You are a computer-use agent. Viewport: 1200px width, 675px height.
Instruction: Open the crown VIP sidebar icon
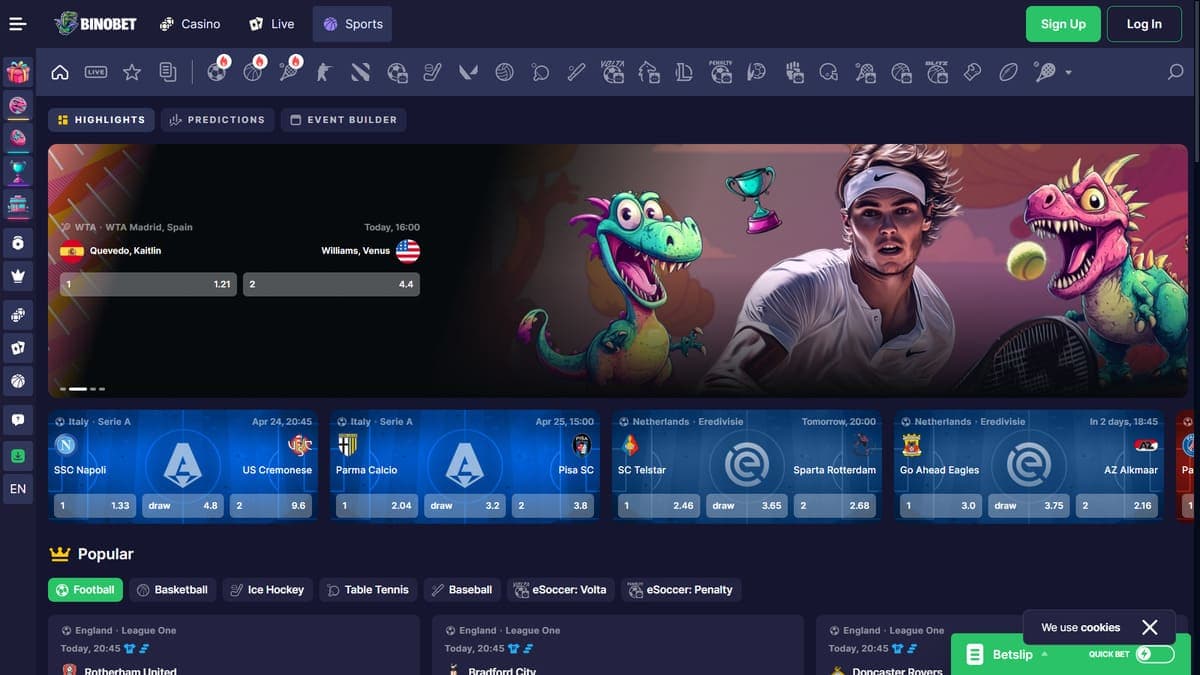[x=18, y=275]
